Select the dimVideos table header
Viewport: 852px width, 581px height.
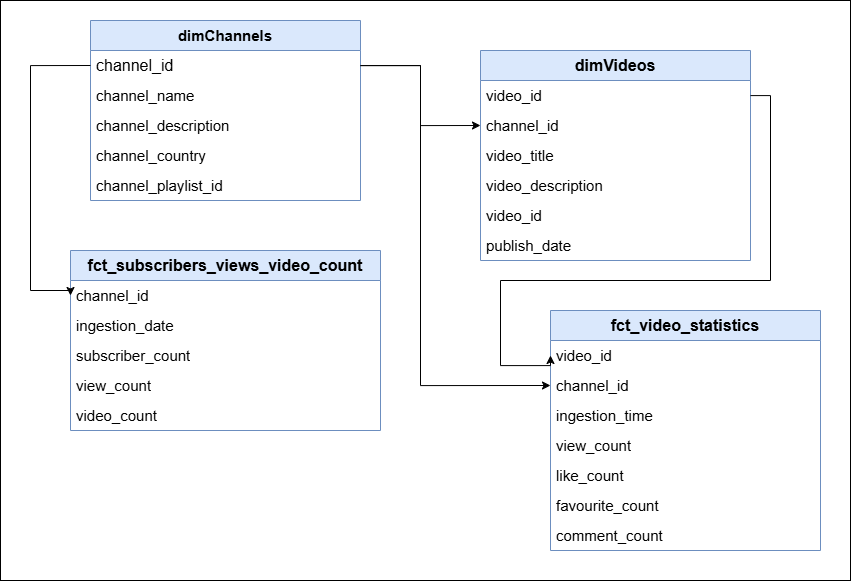pyautogui.click(x=615, y=66)
